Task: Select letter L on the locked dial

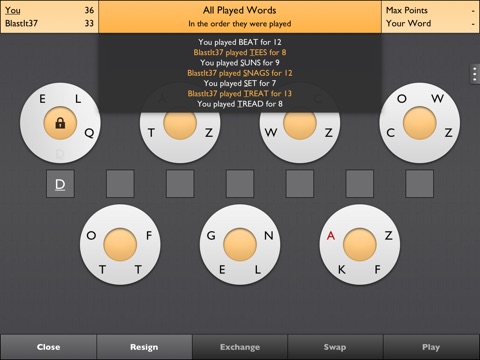Action: pos(78,99)
